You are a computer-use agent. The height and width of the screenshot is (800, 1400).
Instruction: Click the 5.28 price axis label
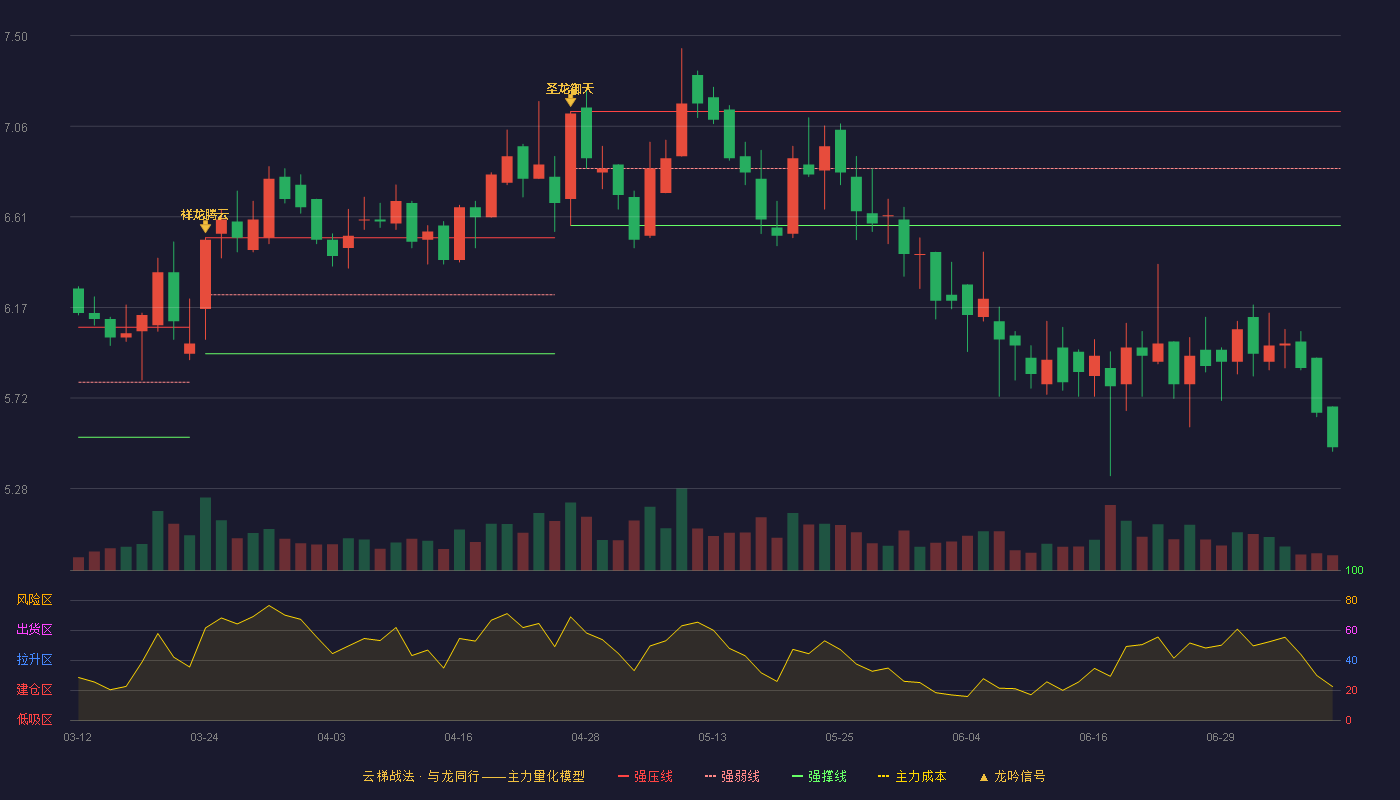16,490
